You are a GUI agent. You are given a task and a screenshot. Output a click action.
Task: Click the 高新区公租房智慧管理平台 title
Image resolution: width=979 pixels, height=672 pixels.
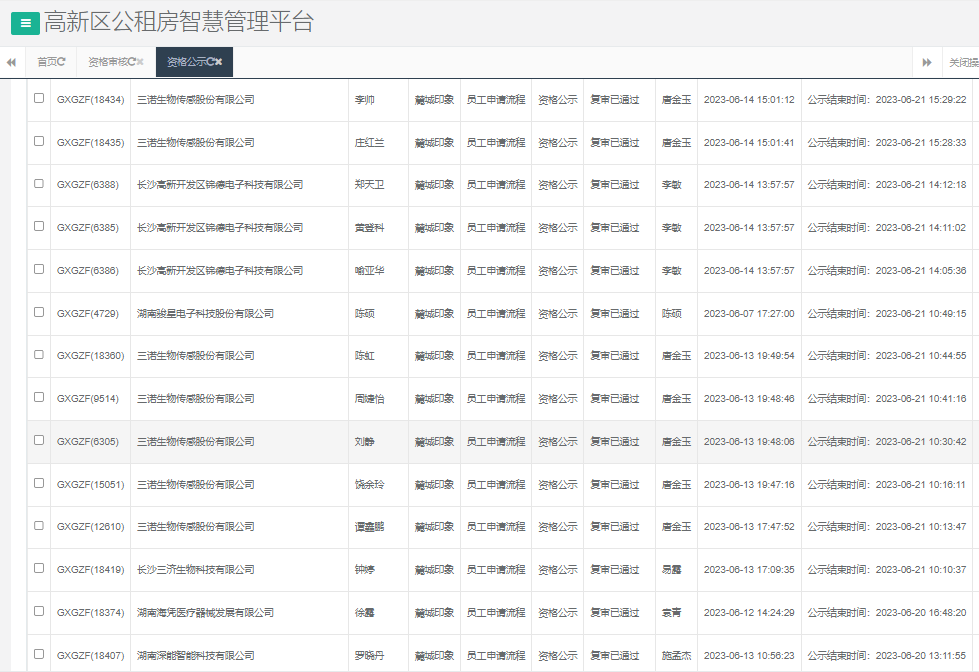pos(179,22)
